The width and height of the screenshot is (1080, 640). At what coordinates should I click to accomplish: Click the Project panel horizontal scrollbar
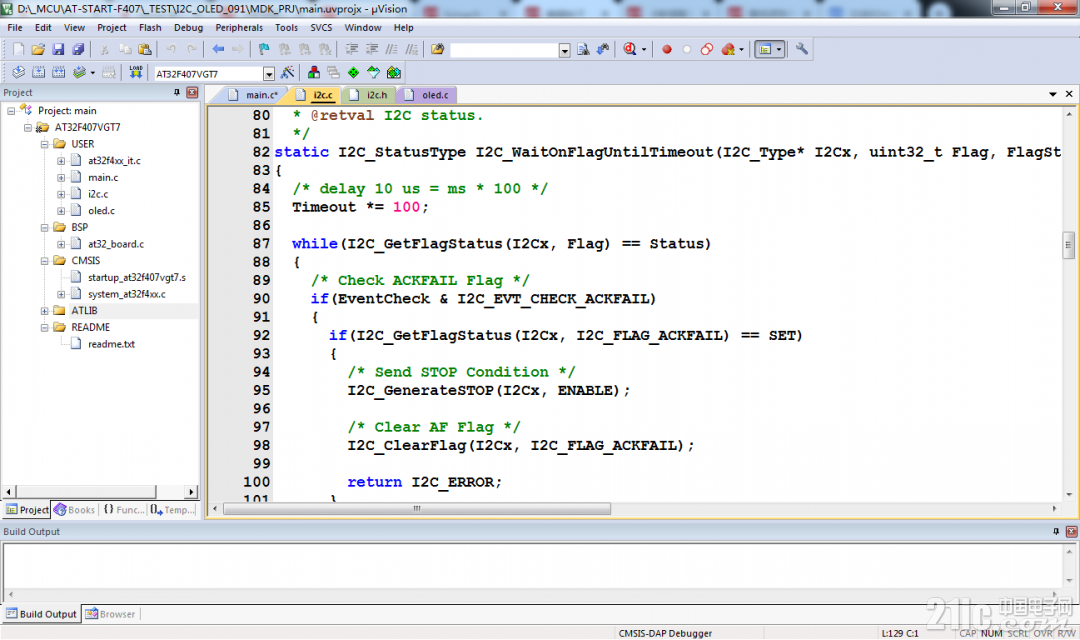click(x=85, y=491)
